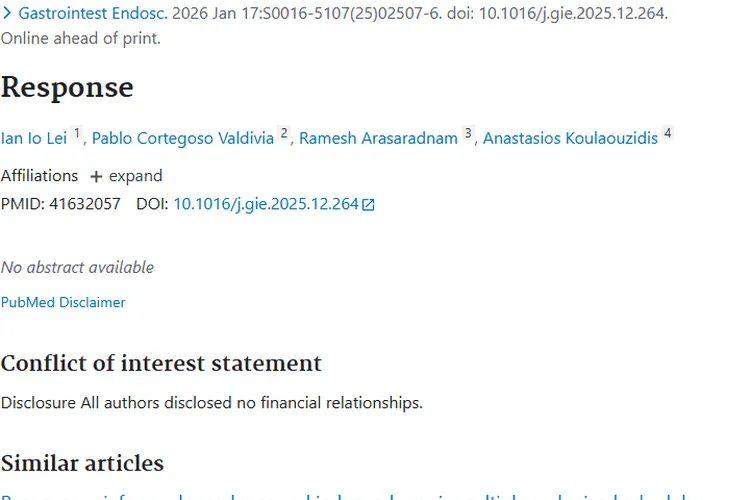750x500 pixels.
Task: Open author Ian Io Lei's link
Action: click(33, 138)
